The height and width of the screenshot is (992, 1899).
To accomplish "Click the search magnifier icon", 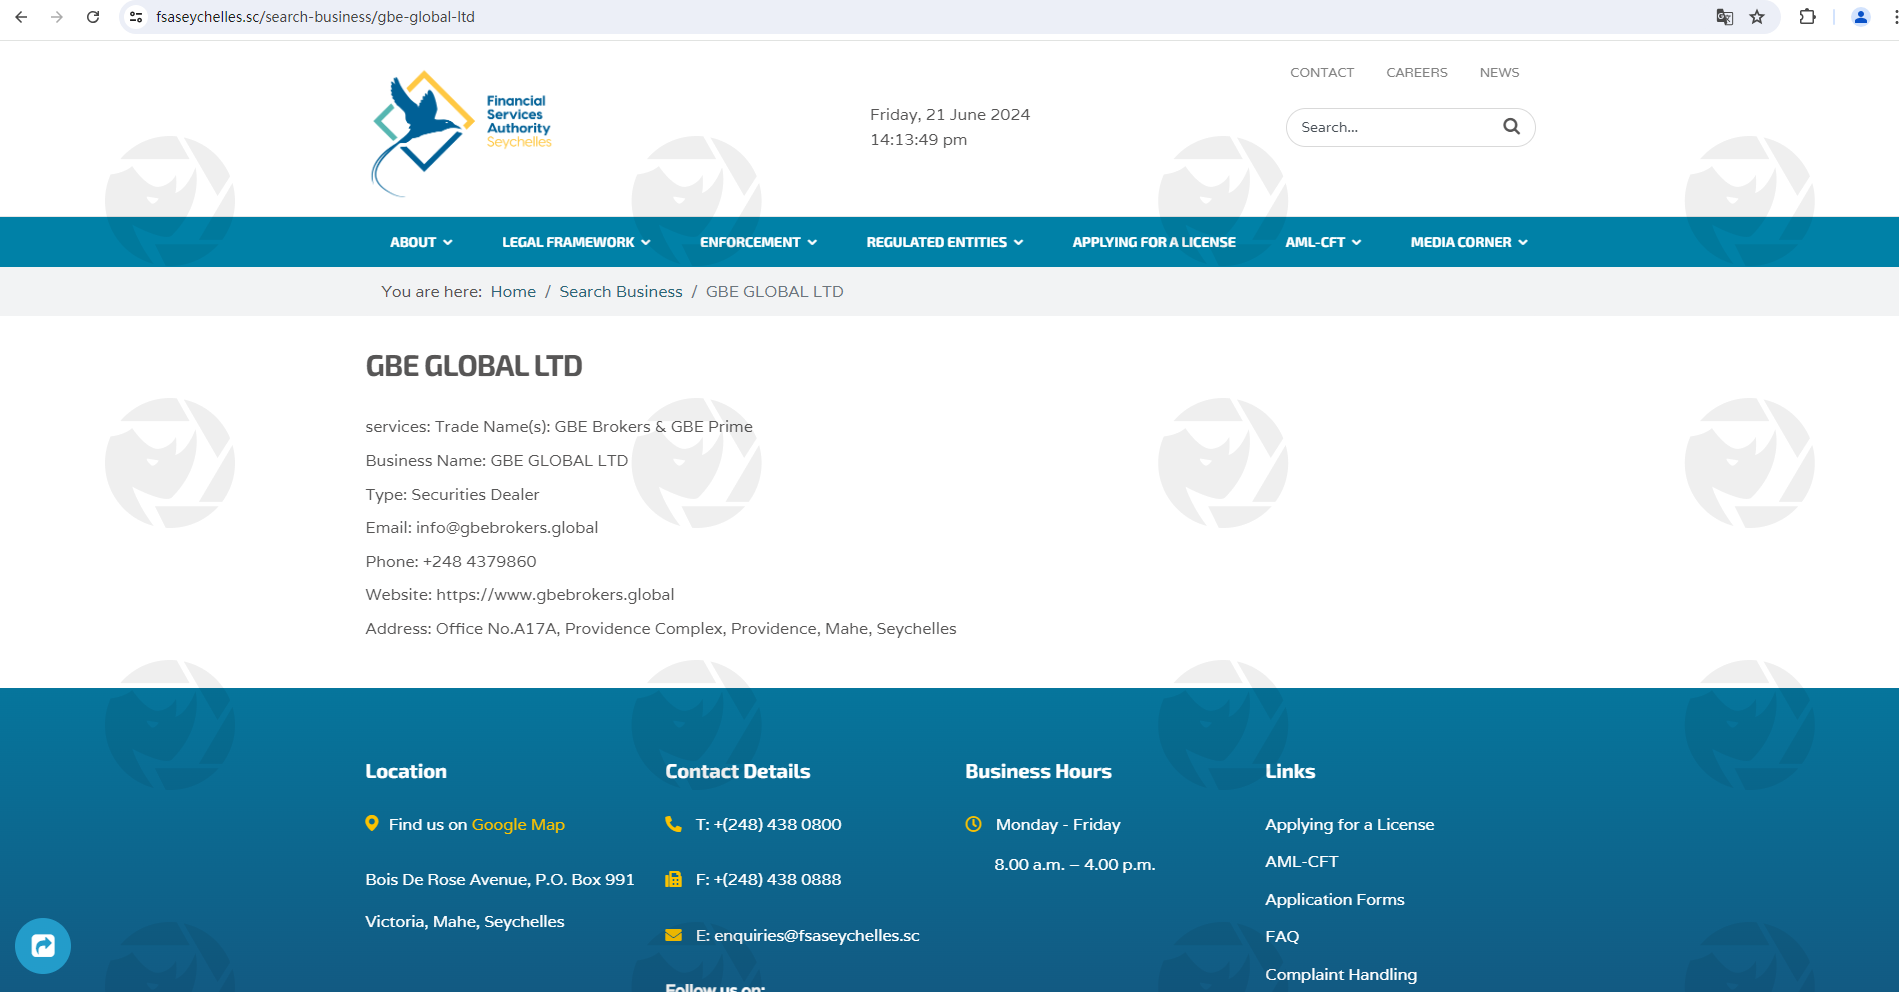I will click(1511, 127).
